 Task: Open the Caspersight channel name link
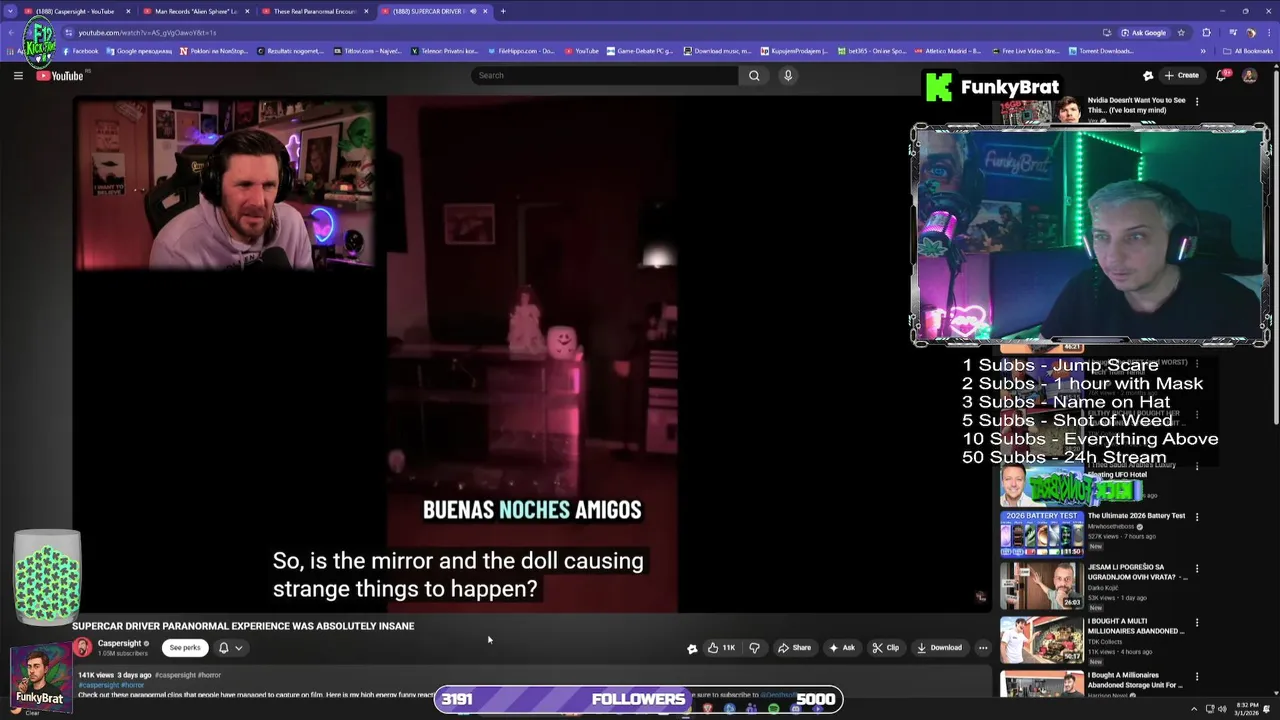119,643
